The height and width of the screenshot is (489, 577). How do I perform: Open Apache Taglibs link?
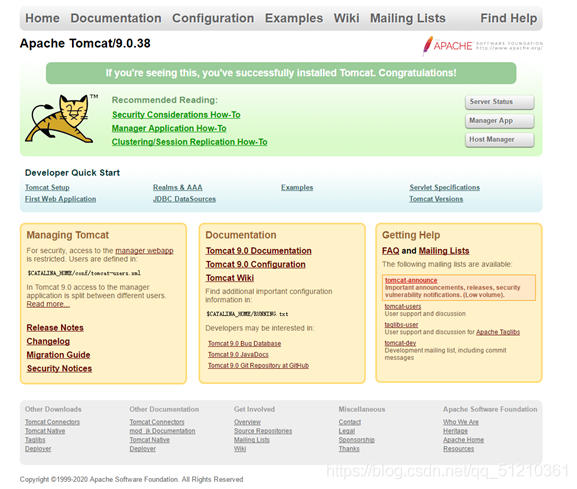coord(498,332)
